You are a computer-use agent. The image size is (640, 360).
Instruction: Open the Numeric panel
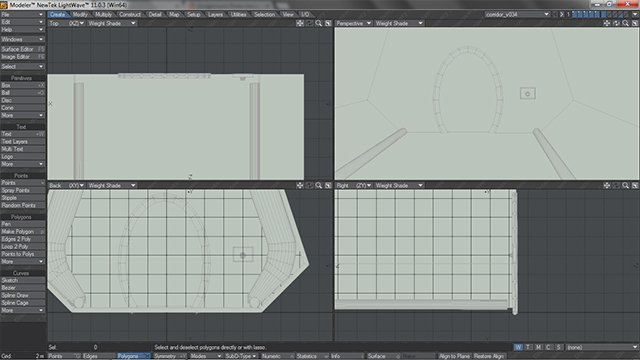point(277,356)
